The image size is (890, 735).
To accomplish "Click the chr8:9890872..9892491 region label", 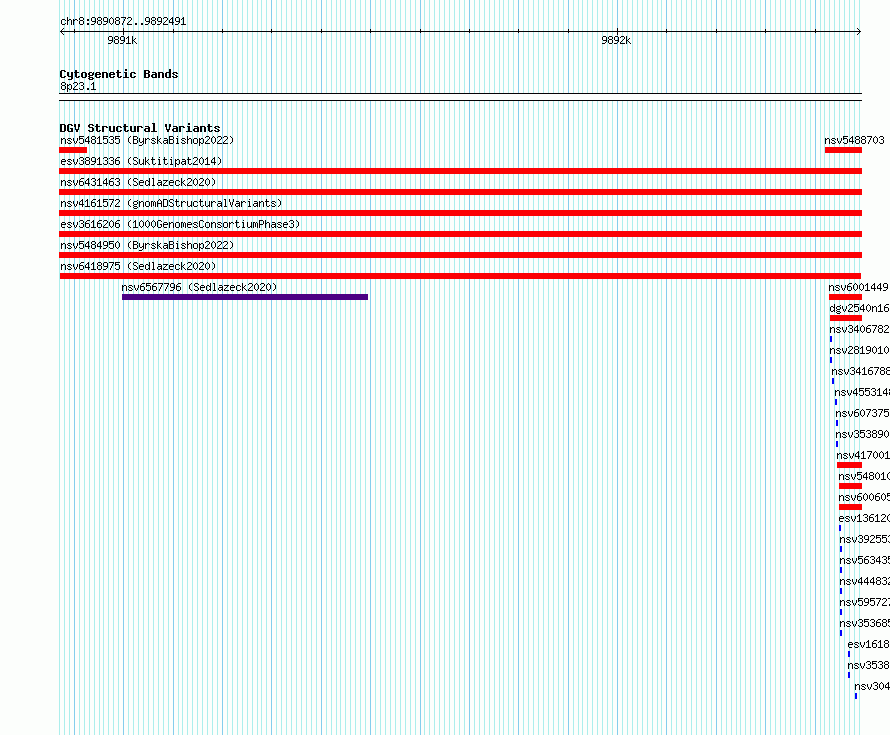I will pos(123,21).
